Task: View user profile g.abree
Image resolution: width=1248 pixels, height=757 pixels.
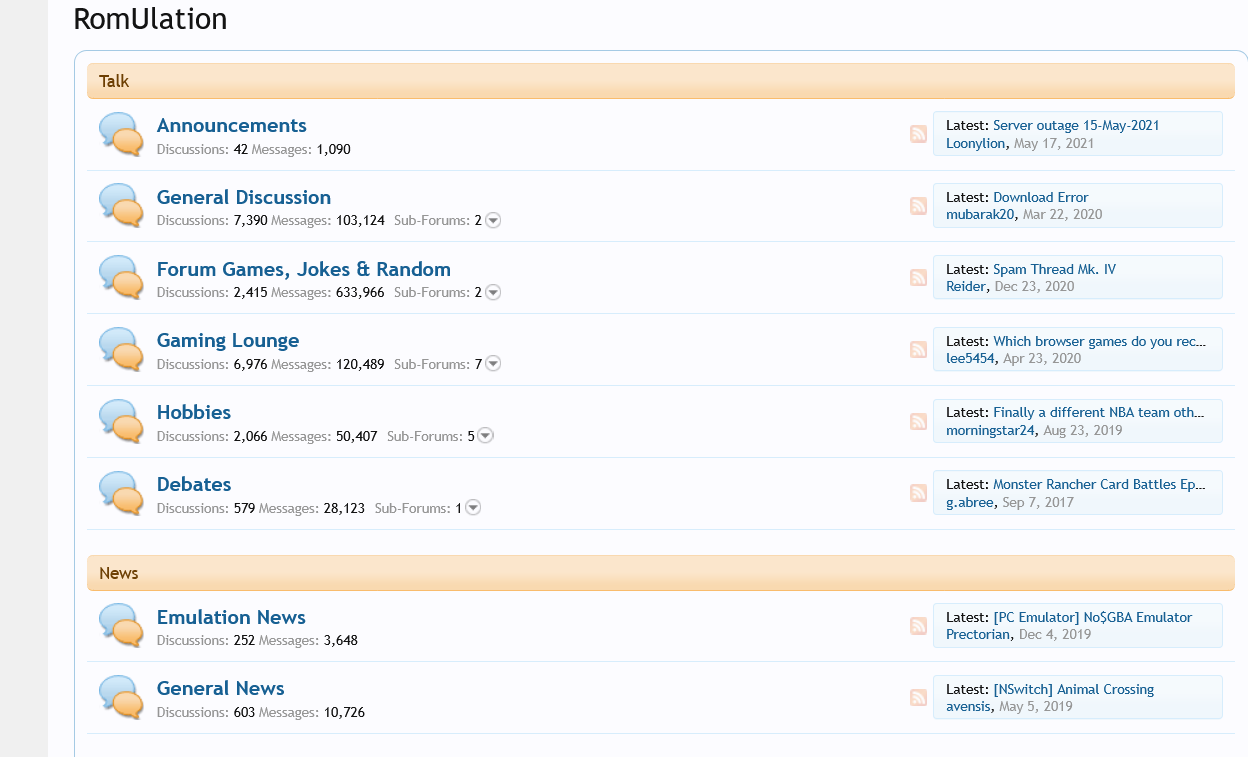Action: [970, 502]
